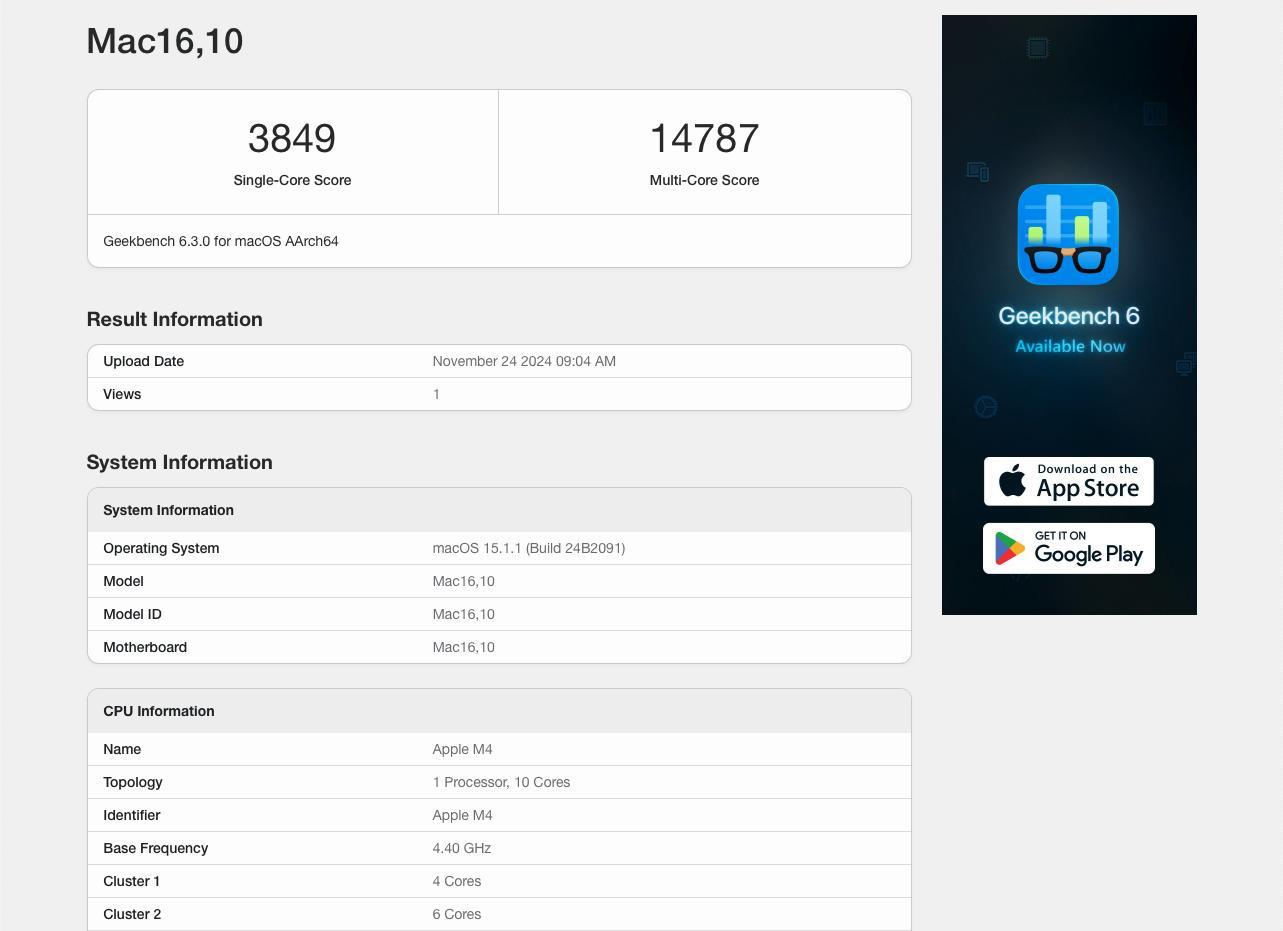
Task: Click the Identifier row label
Action: coord(132,815)
